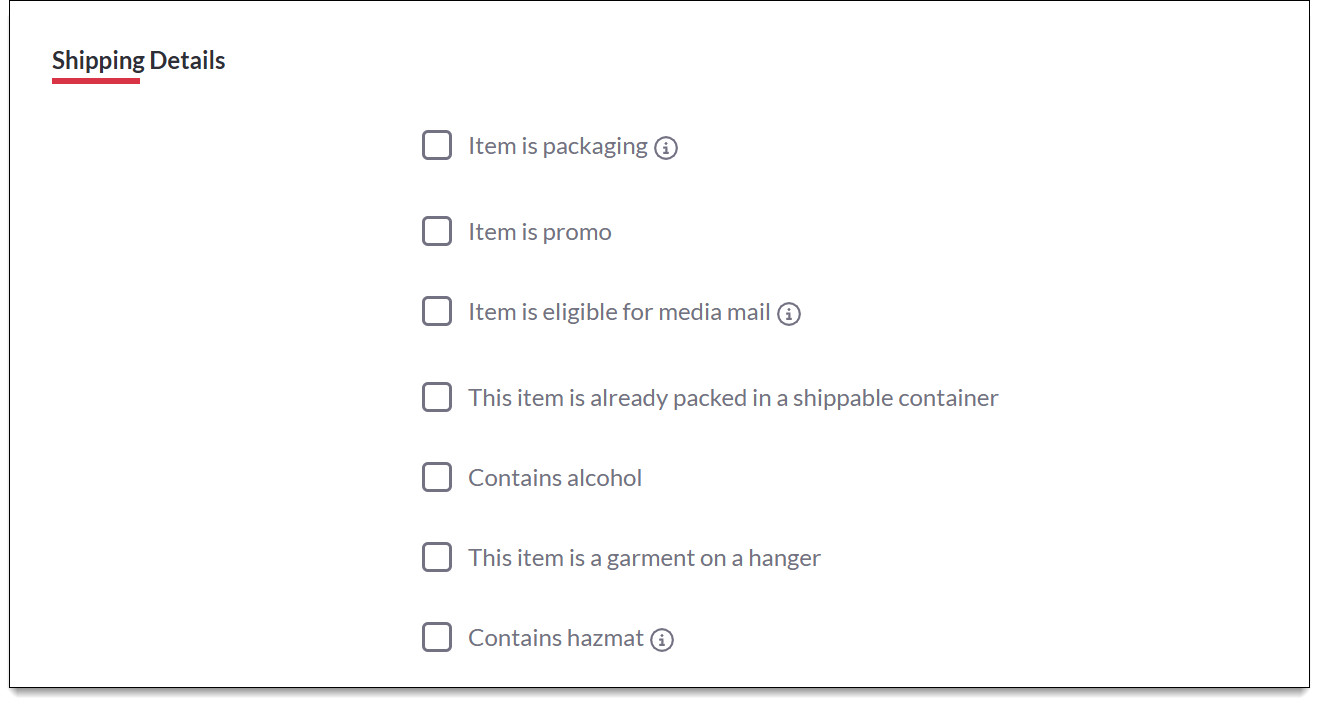1319x706 pixels.
Task: Click the garment on a hanger label
Action: 644,557
